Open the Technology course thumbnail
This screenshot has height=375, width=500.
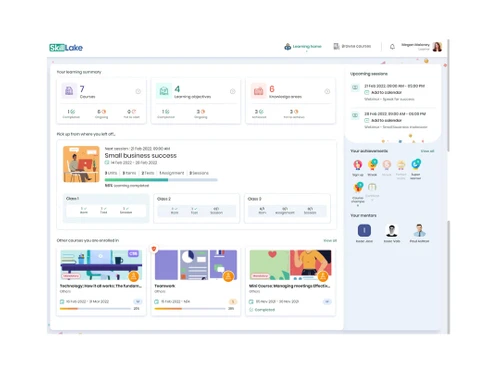pos(101,265)
